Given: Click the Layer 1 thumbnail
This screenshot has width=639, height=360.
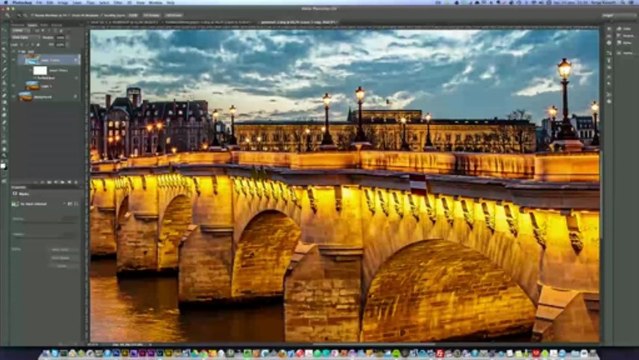Looking at the screenshot, I should point(33,86).
